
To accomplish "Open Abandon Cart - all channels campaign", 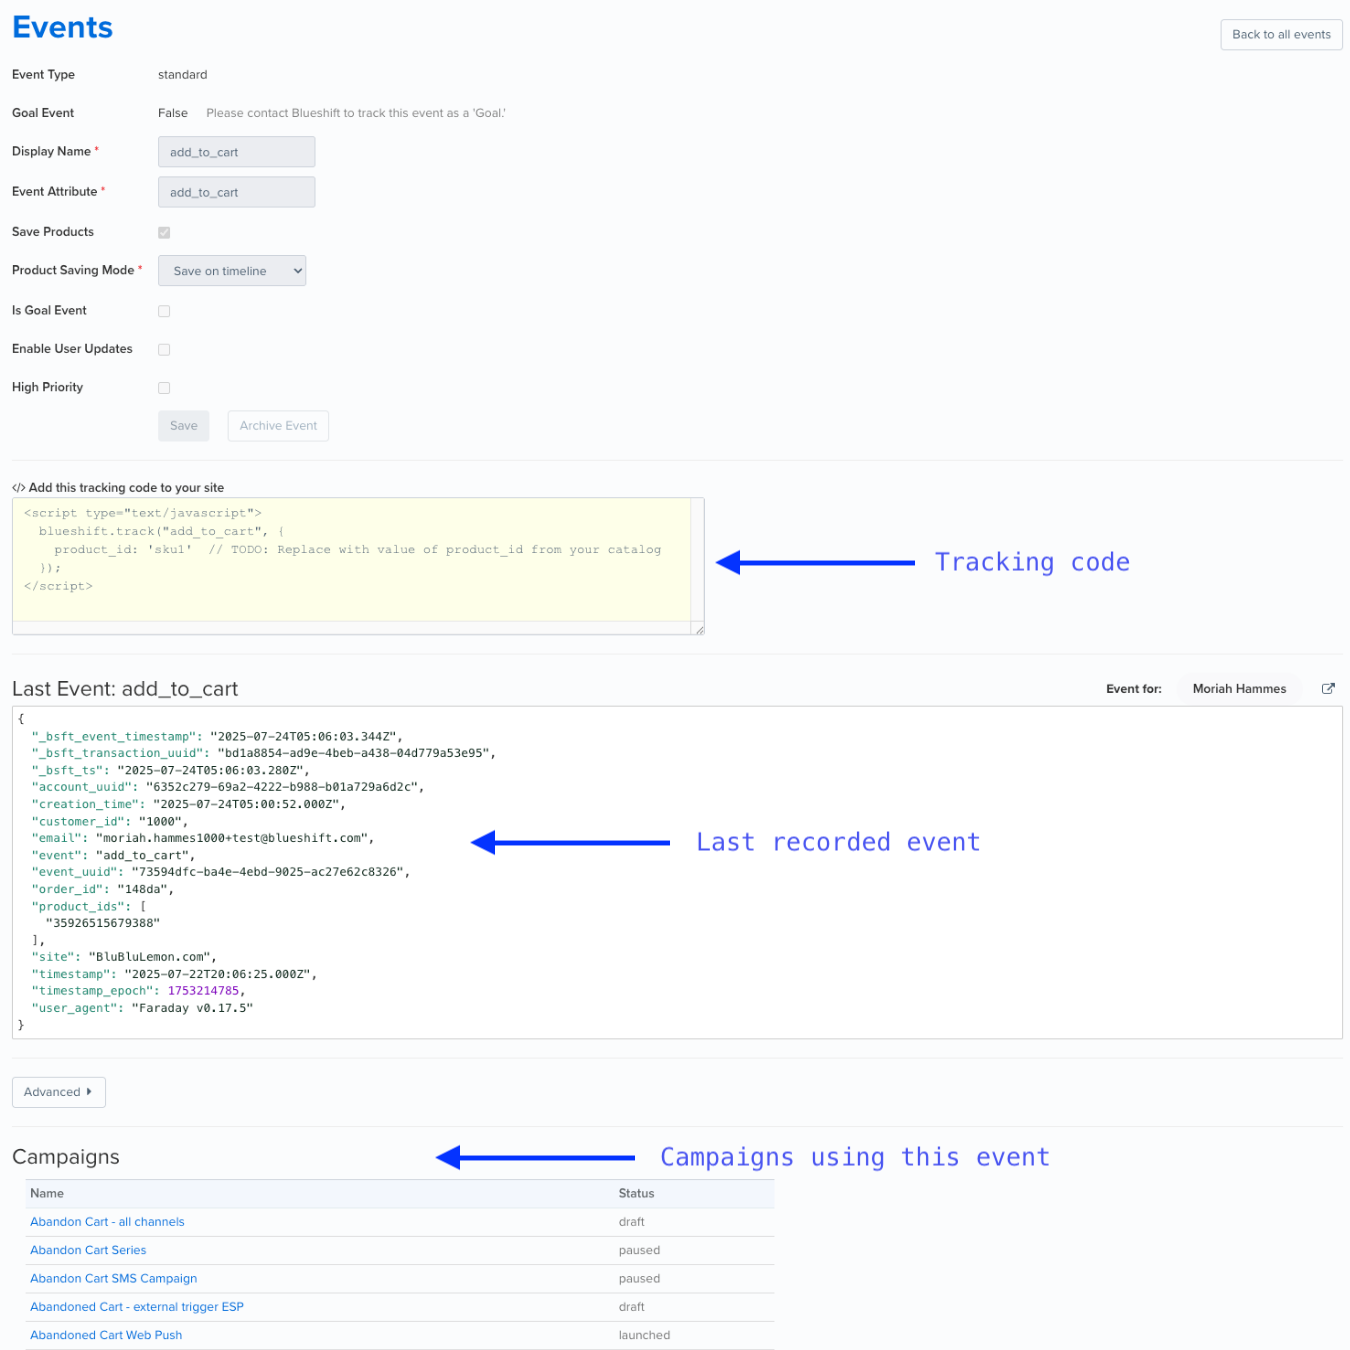I will pos(107,1222).
